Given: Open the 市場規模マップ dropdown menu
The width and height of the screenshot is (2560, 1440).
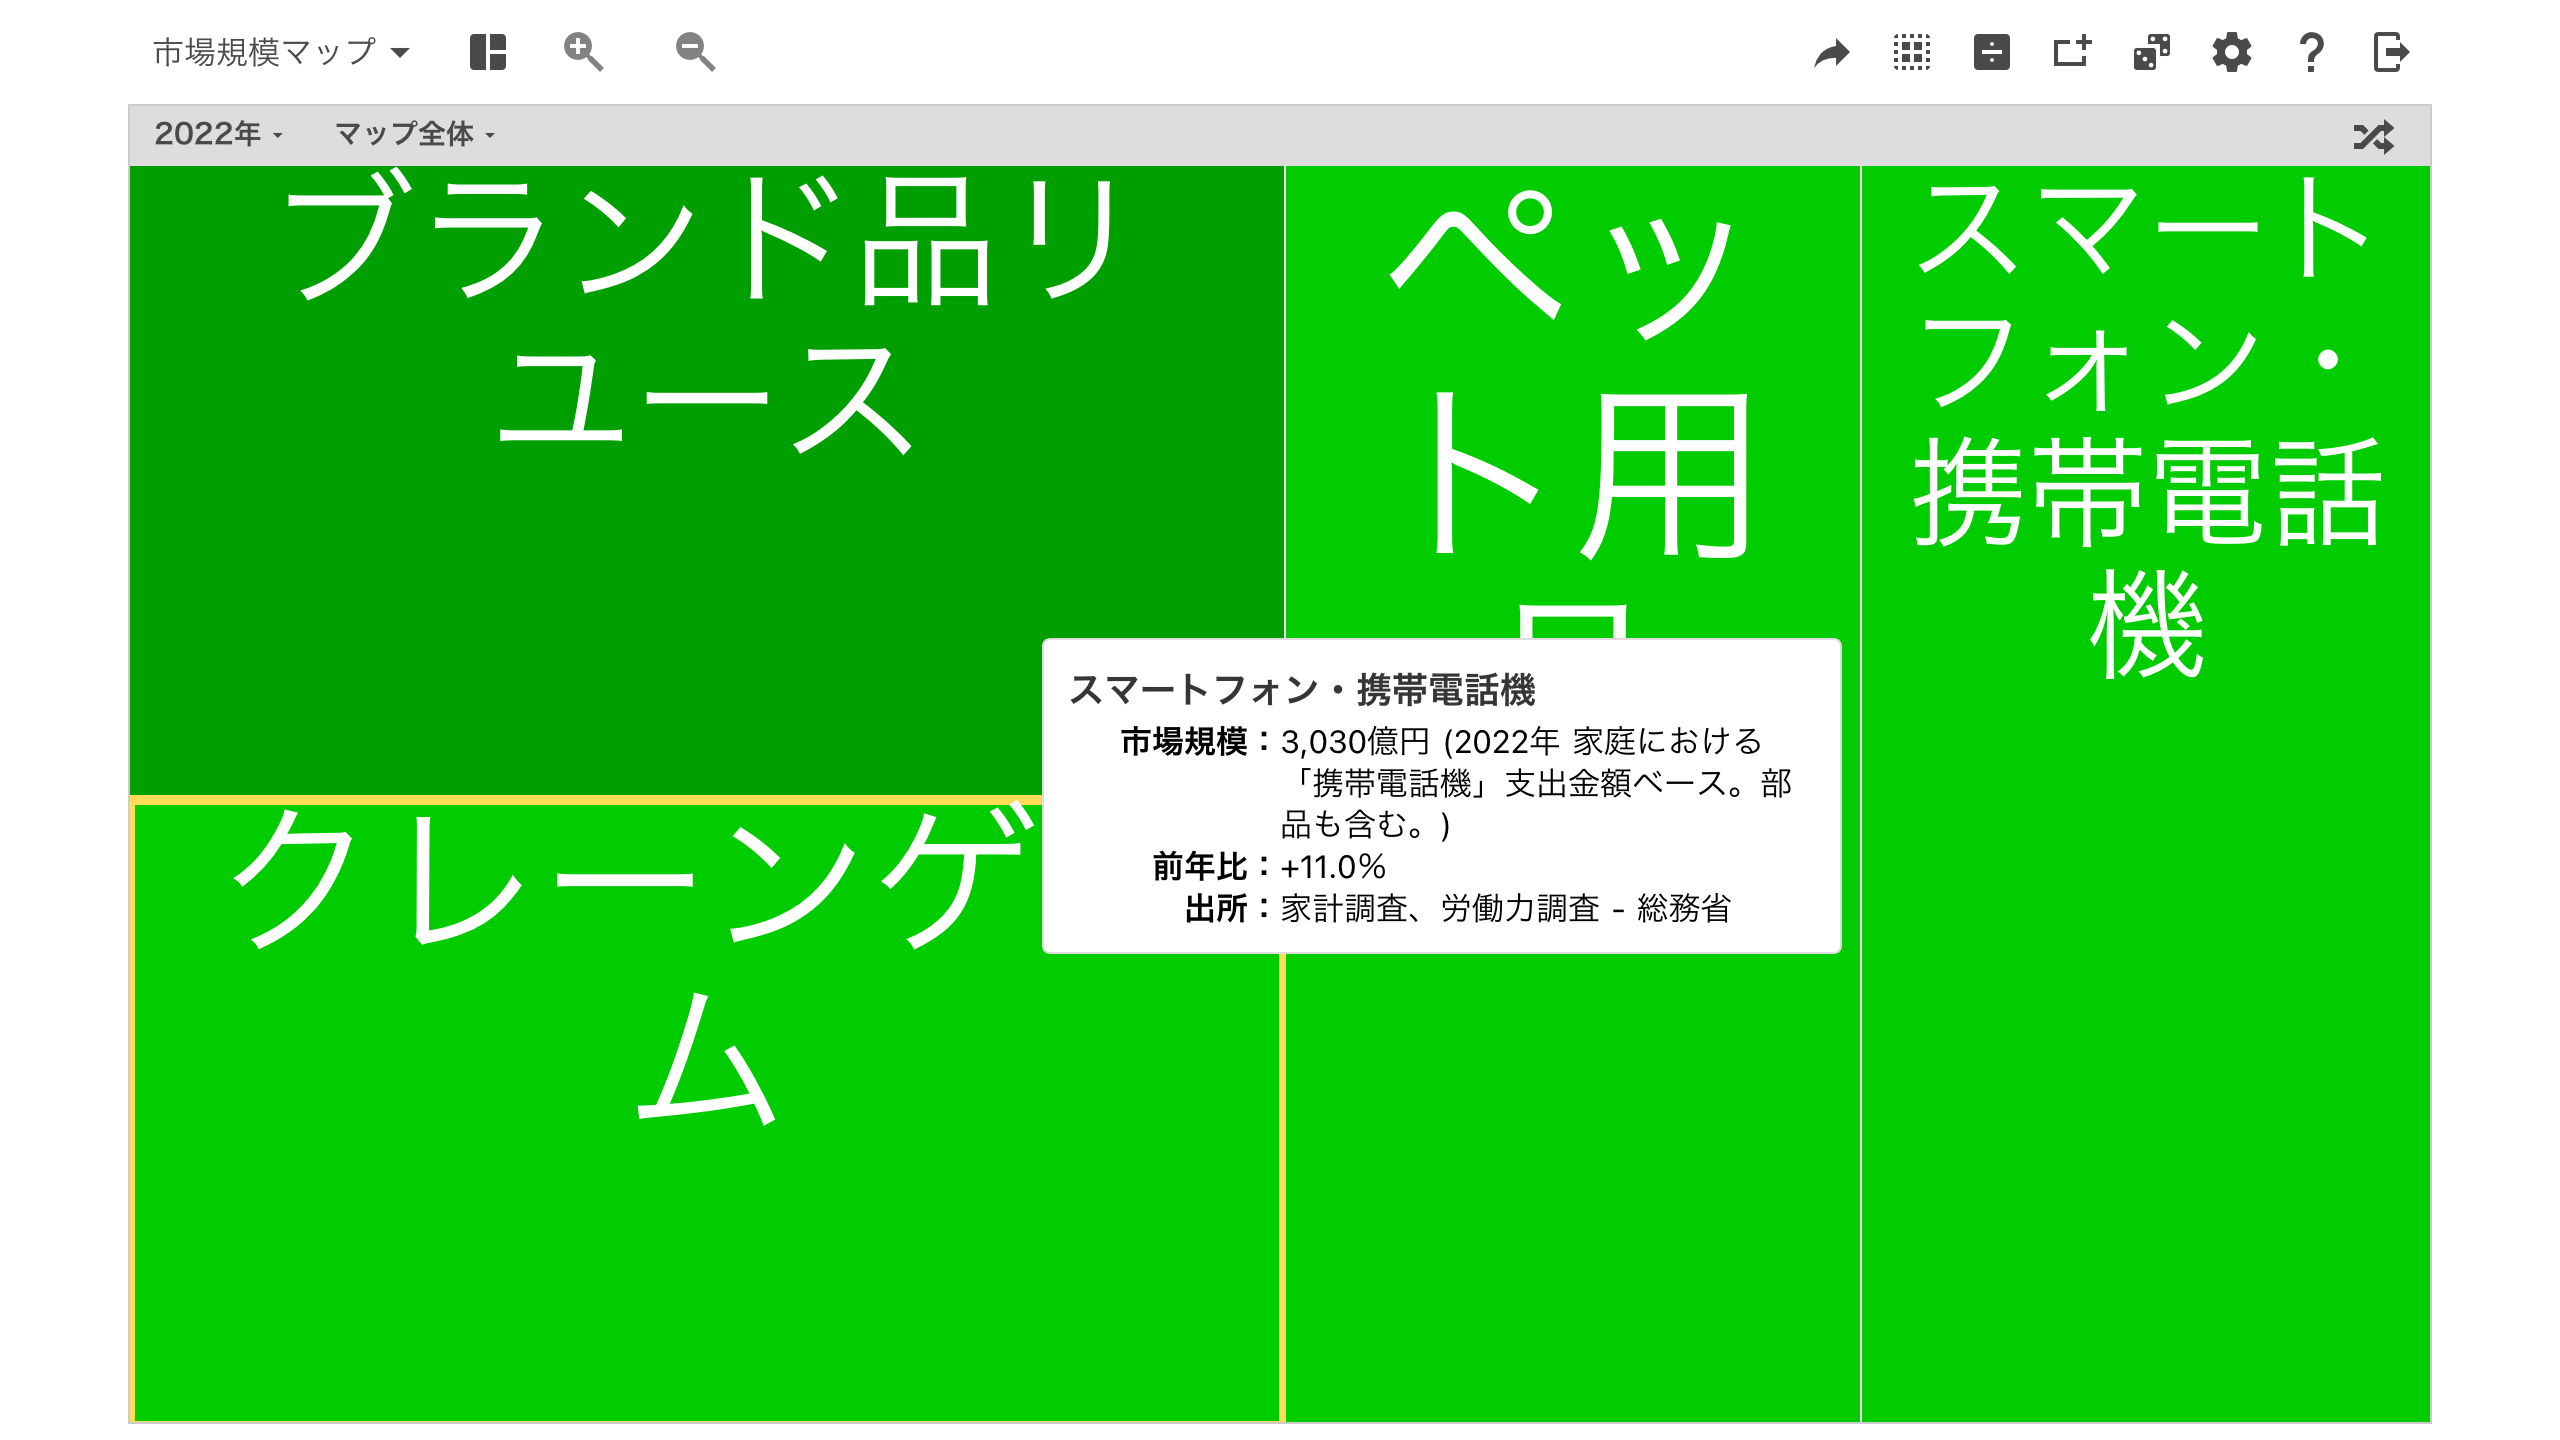Looking at the screenshot, I should tap(281, 52).
